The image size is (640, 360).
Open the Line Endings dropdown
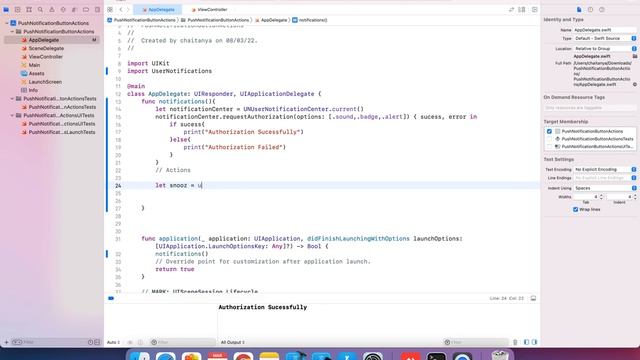point(604,178)
